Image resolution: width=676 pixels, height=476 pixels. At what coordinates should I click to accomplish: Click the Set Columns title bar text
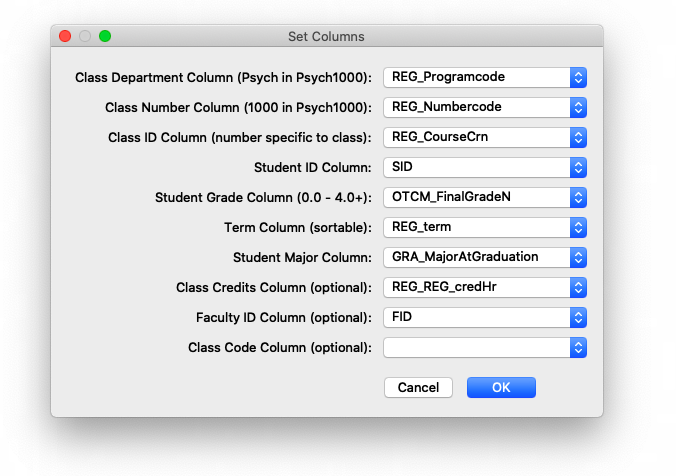tap(326, 37)
